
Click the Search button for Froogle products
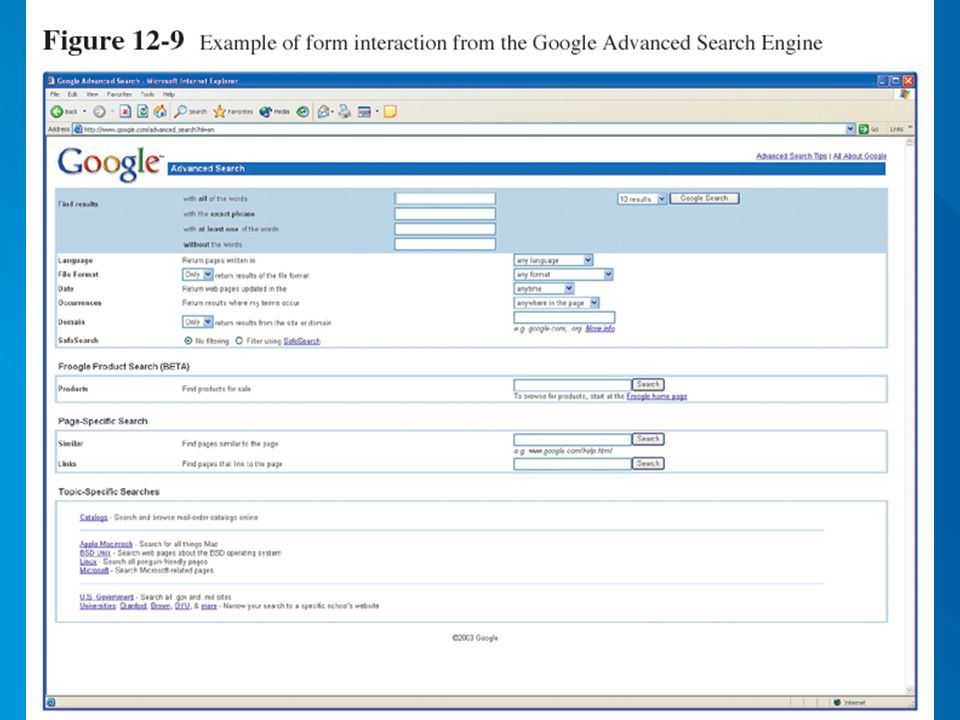pyautogui.click(x=648, y=384)
